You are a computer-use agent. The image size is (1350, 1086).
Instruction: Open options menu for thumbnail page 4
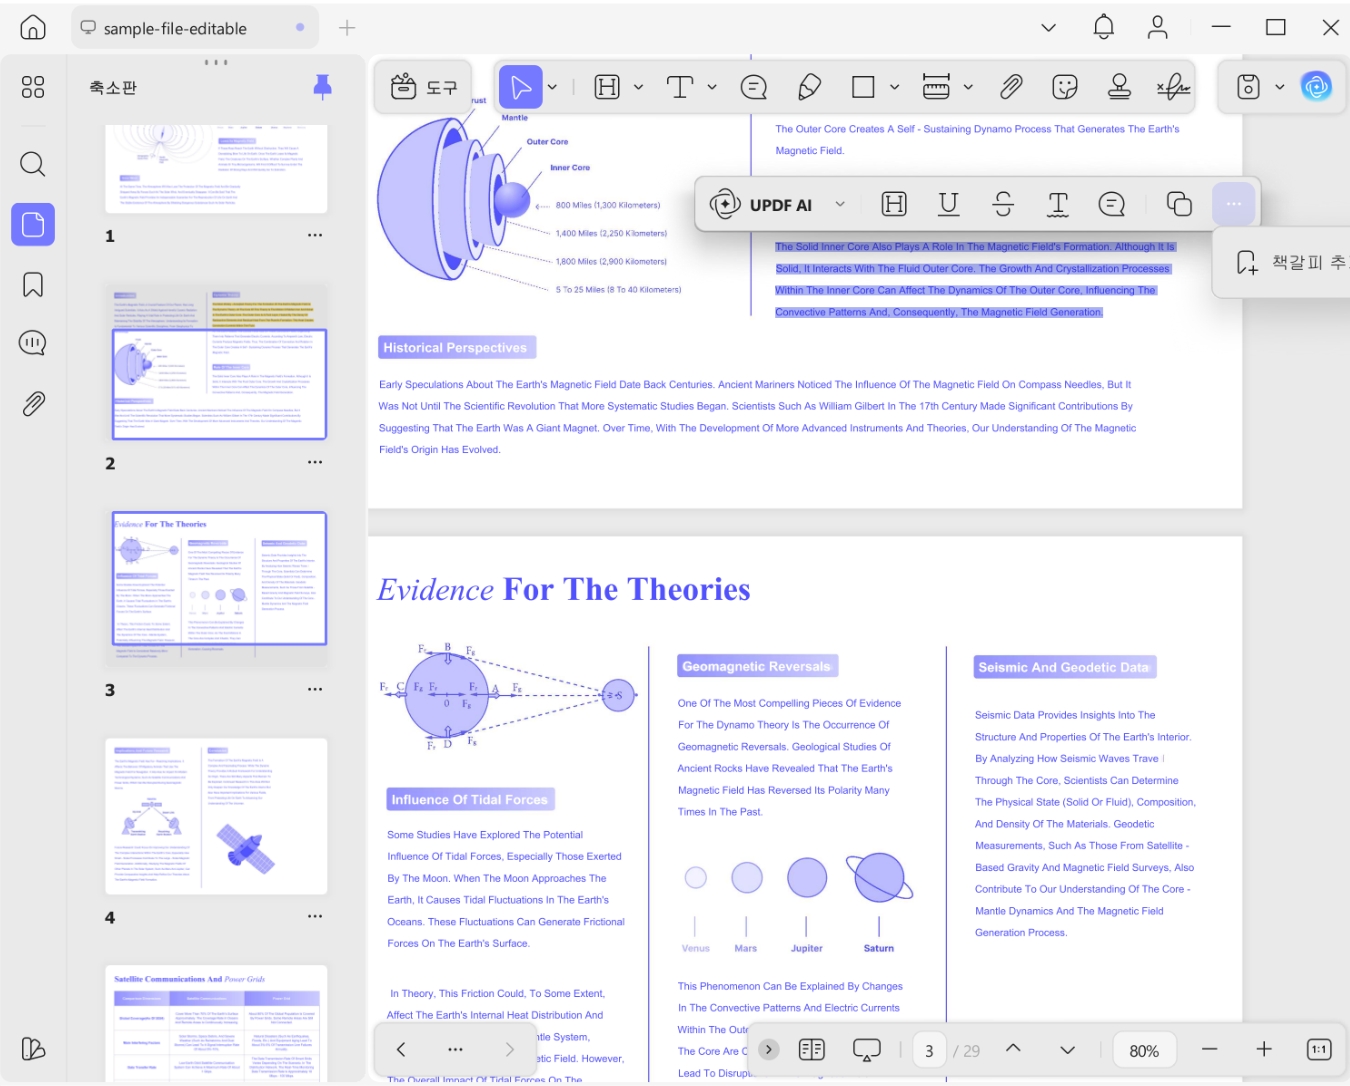pyautogui.click(x=315, y=917)
